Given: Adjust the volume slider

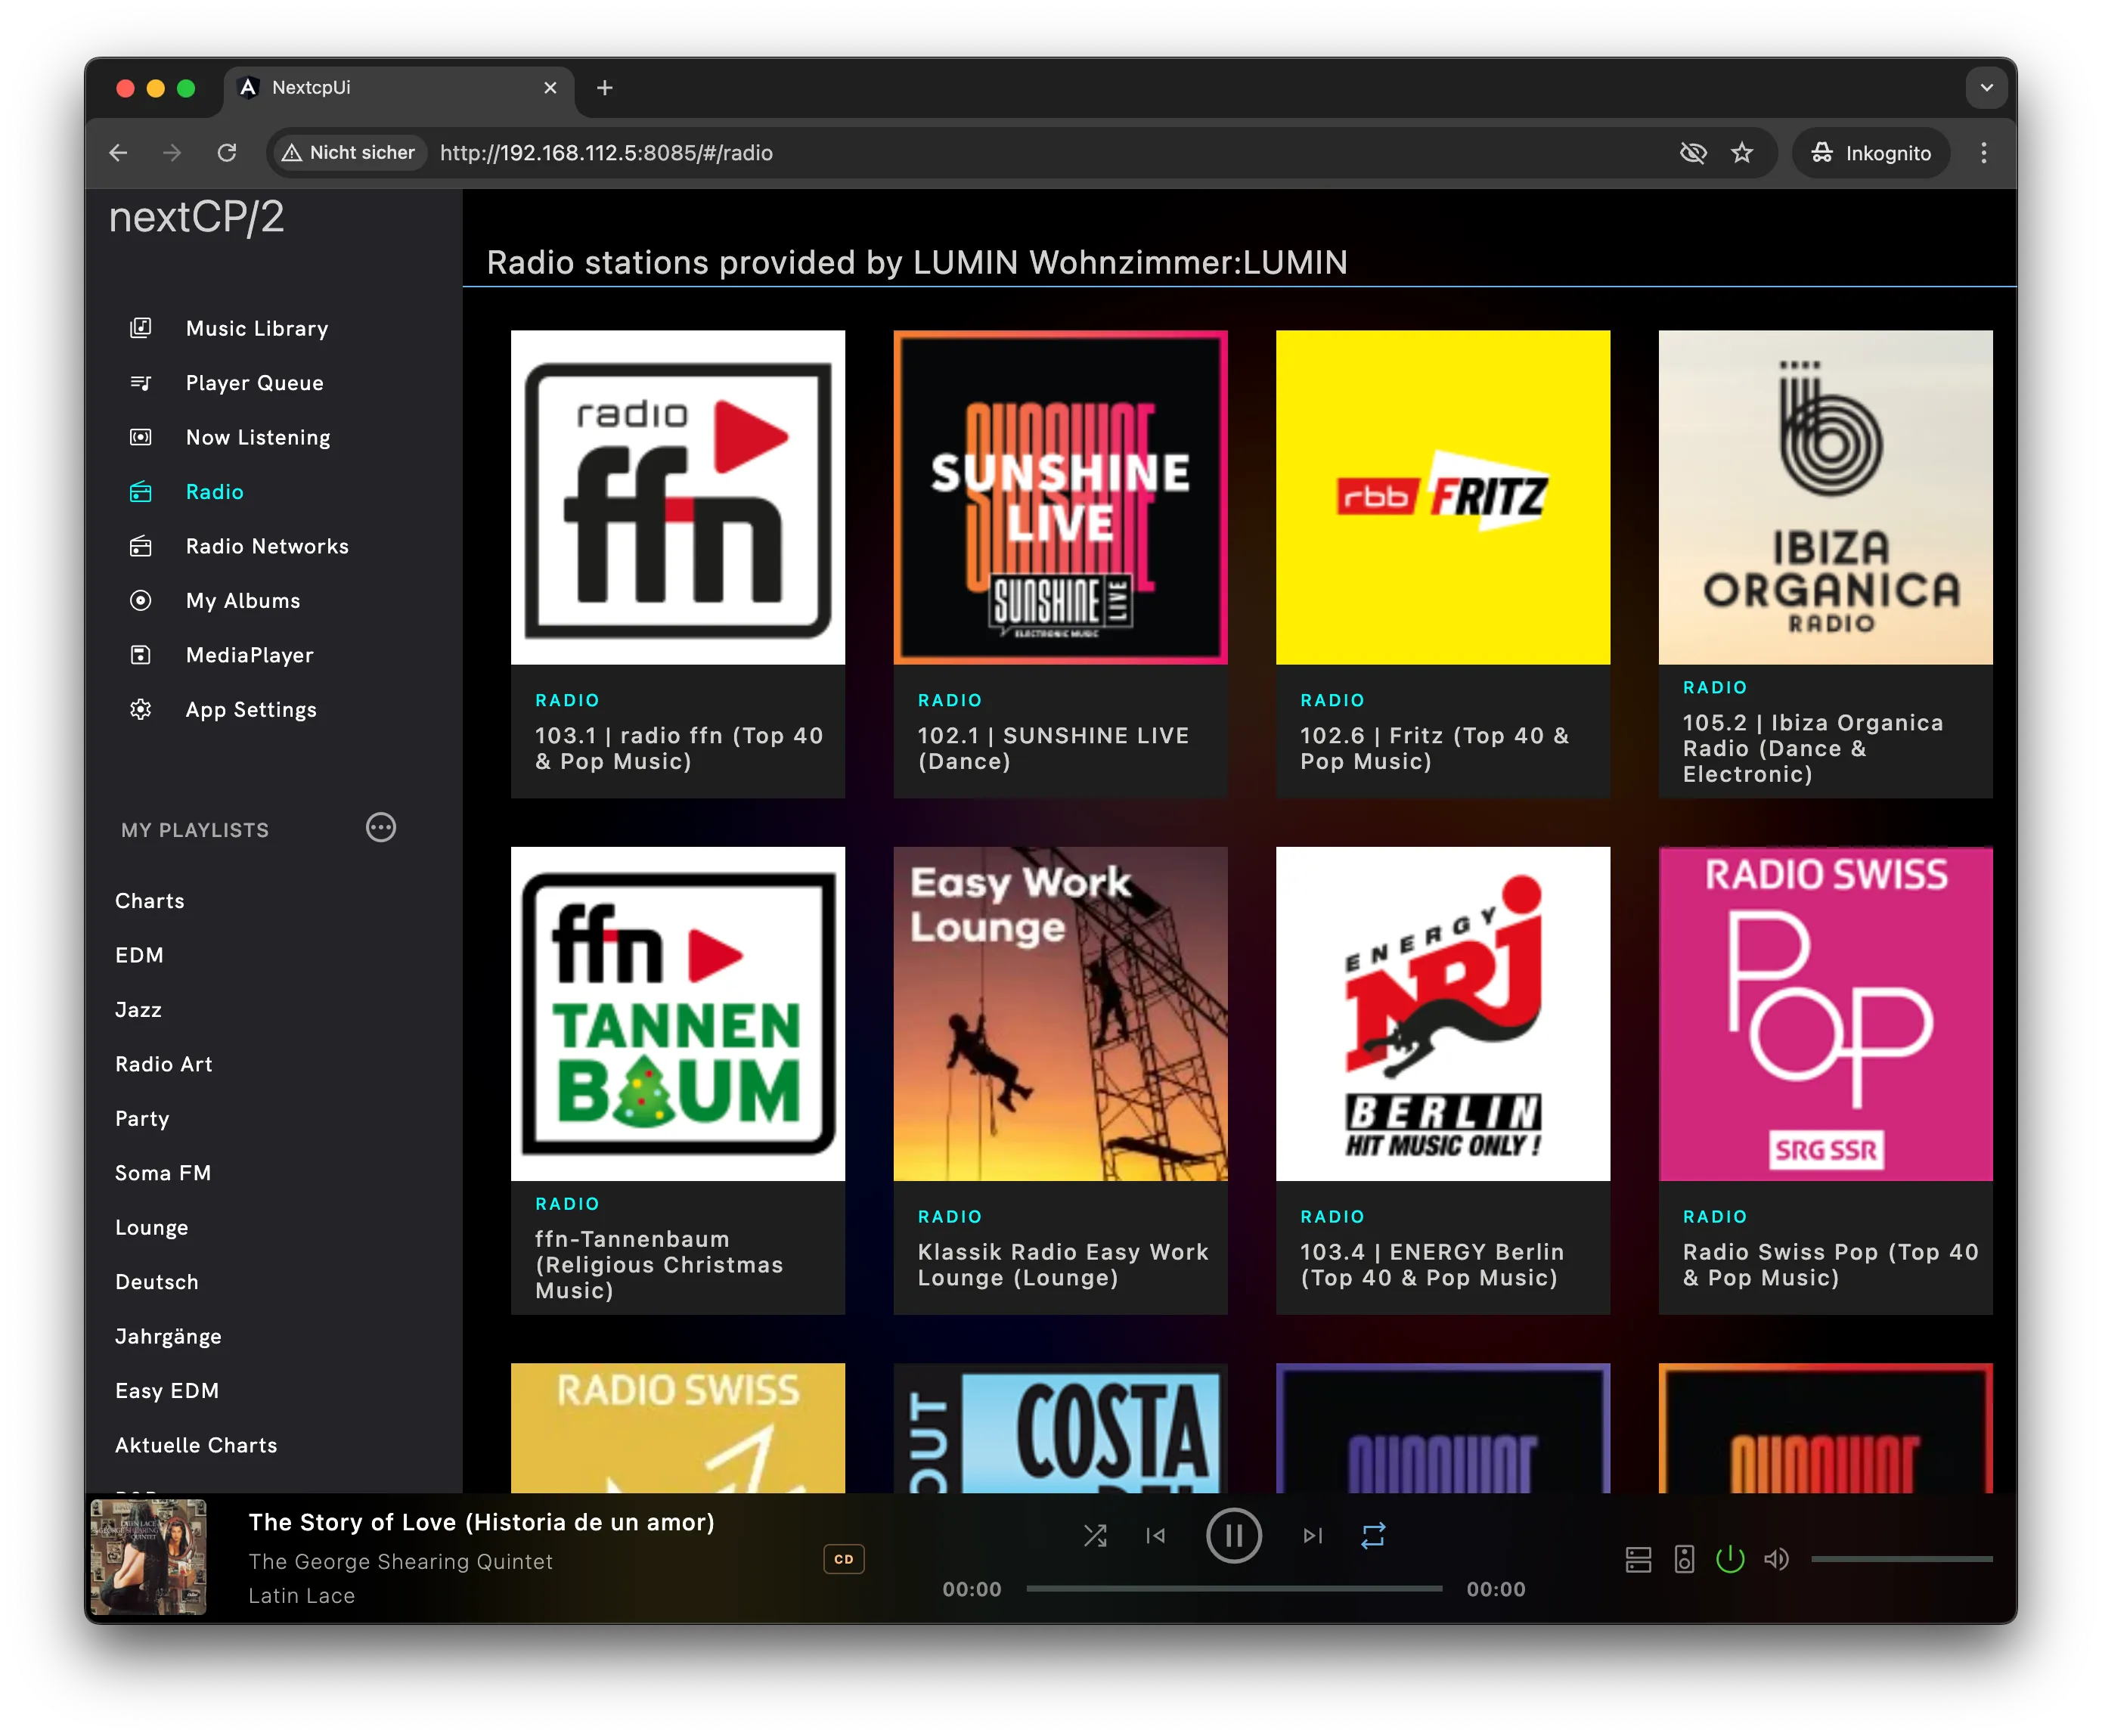Looking at the screenshot, I should tap(1901, 1559).
